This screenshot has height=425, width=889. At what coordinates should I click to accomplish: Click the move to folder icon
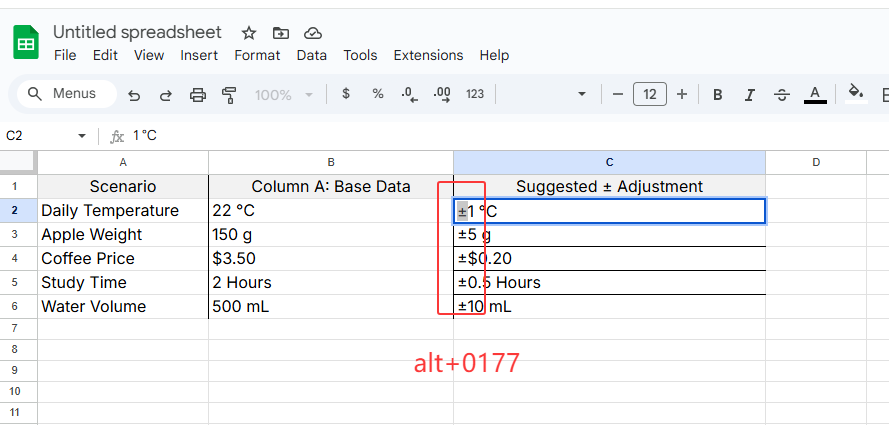281,33
